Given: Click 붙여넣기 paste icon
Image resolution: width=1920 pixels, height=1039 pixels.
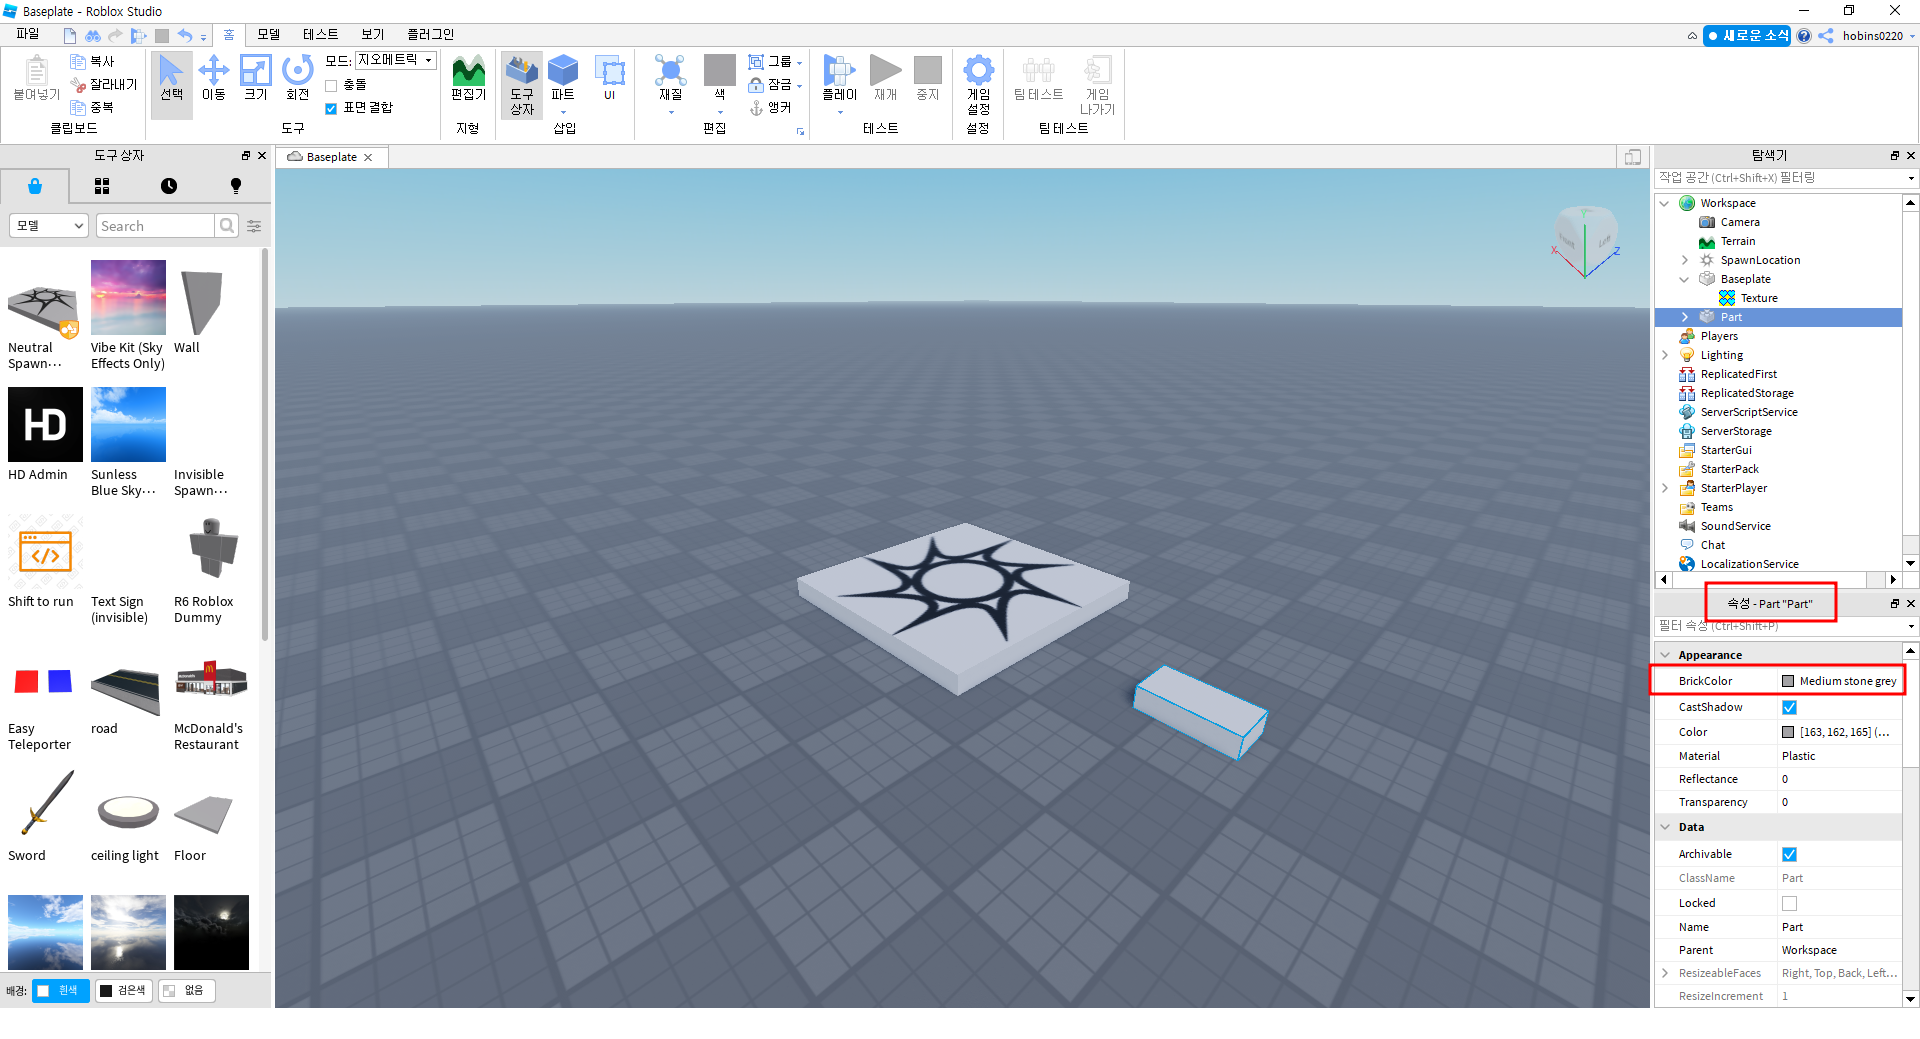Looking at the screenshot, I should pos(37,78).
